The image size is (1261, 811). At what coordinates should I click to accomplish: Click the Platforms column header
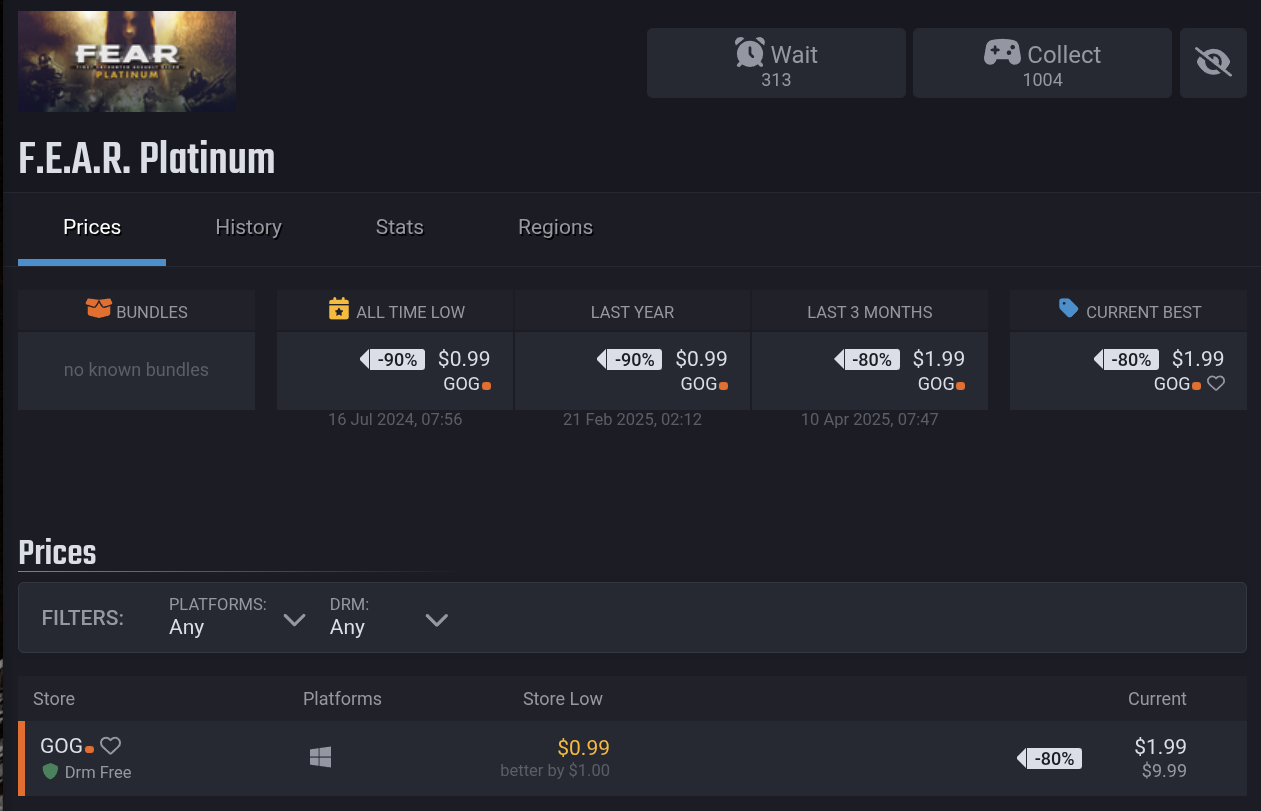pos(342,699)
